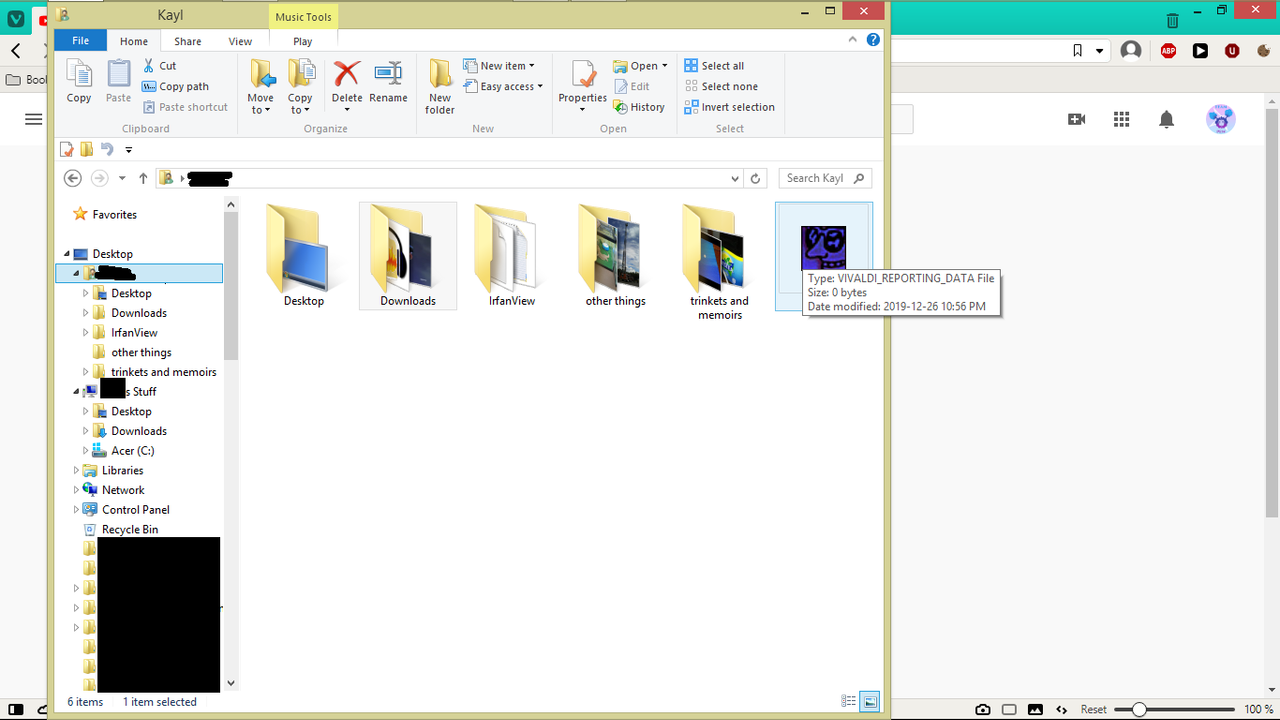Switch to the Share ribbon tab

click(188, 41)
